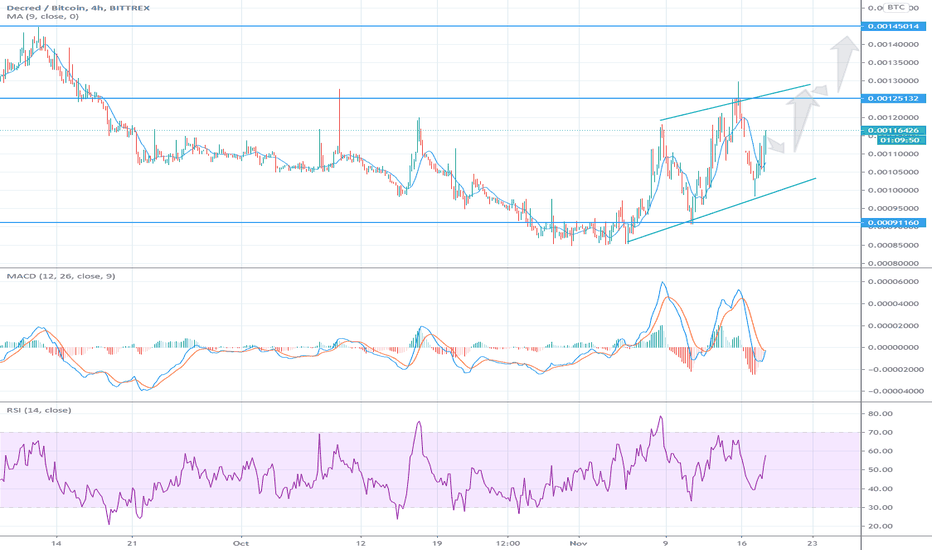Click the 0.00110000 price axis value

pyautogui.click(x=893, y=154)
